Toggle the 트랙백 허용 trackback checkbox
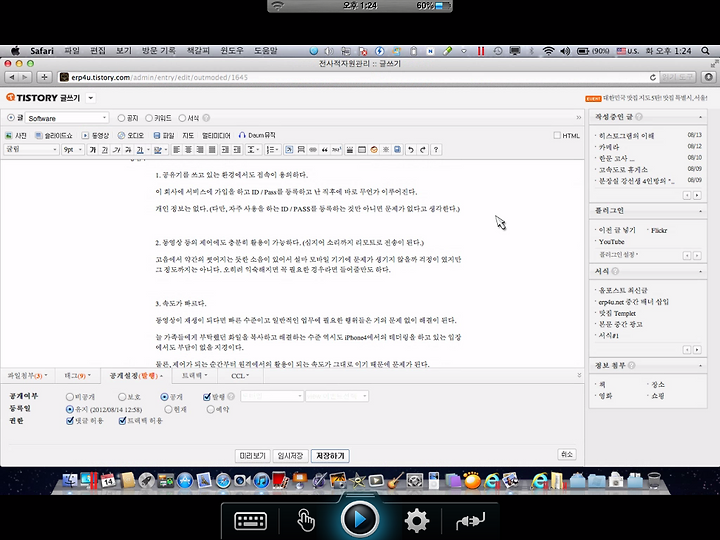The image size is (720, 540). [123, 421]
